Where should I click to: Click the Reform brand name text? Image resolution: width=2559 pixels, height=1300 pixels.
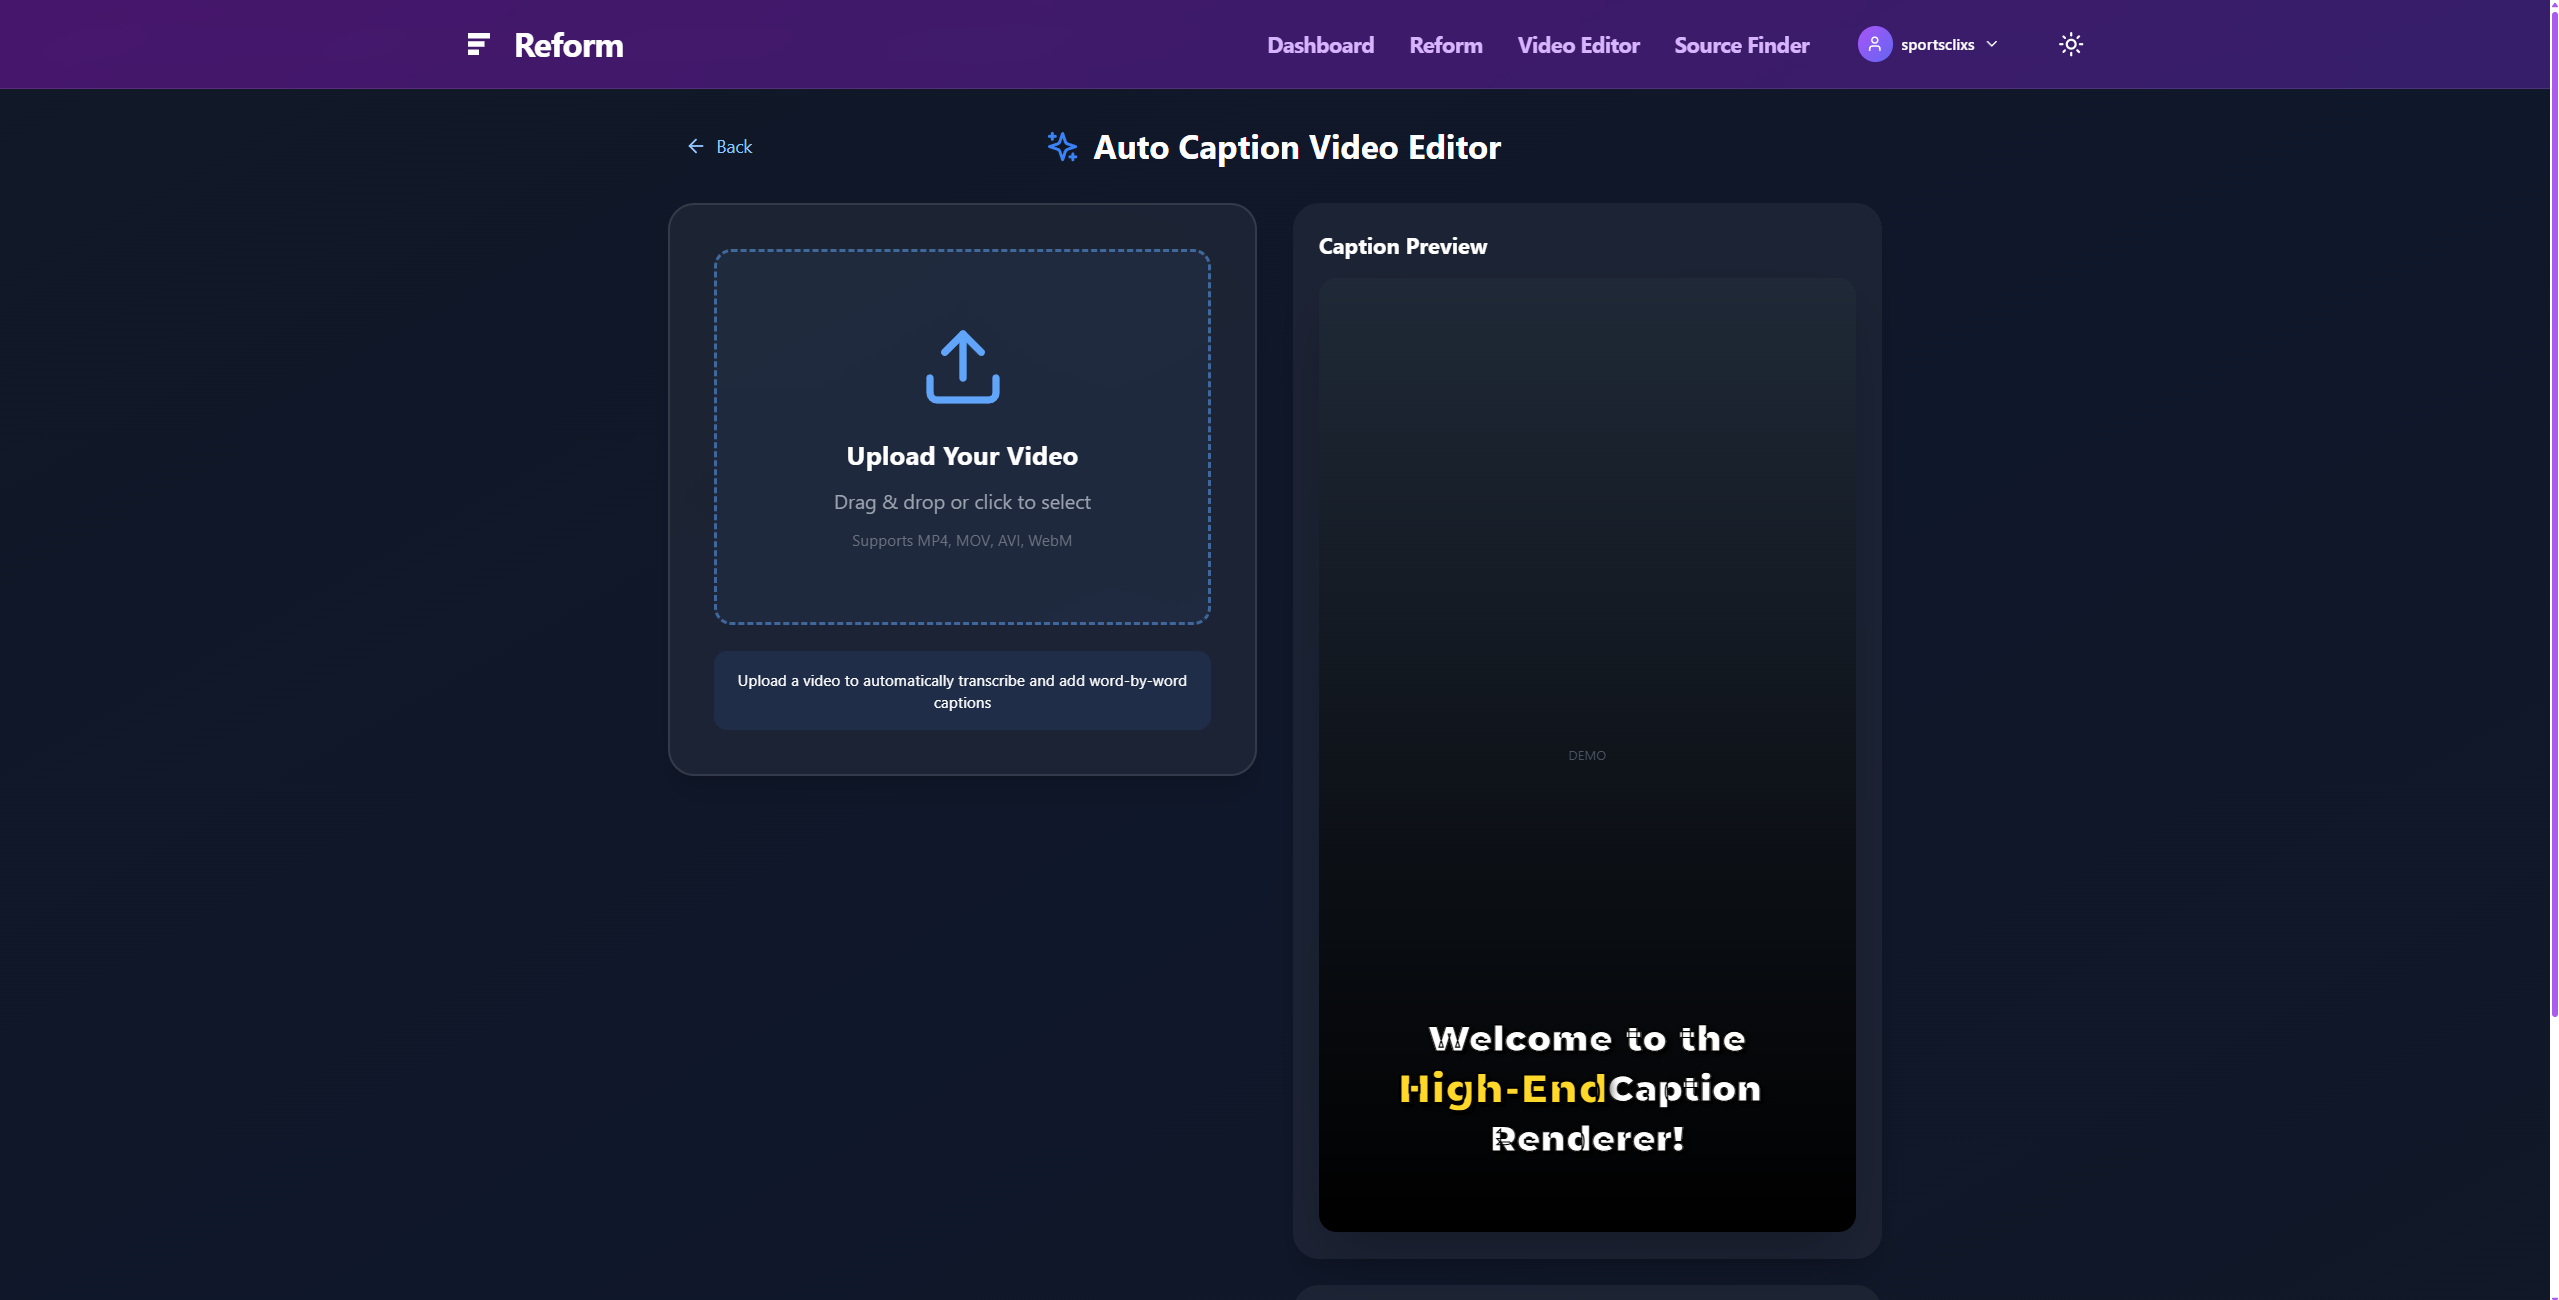point(568,45)
